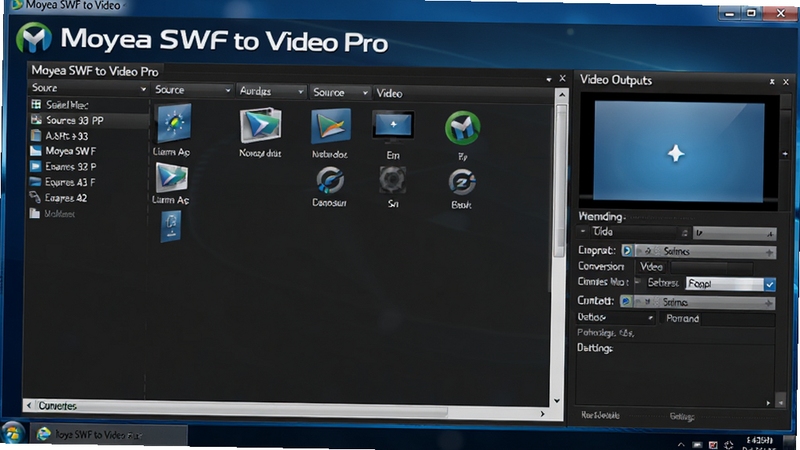Open the green Fy logo icon
This screenshot has height=450, width=800.
[462, 128]
